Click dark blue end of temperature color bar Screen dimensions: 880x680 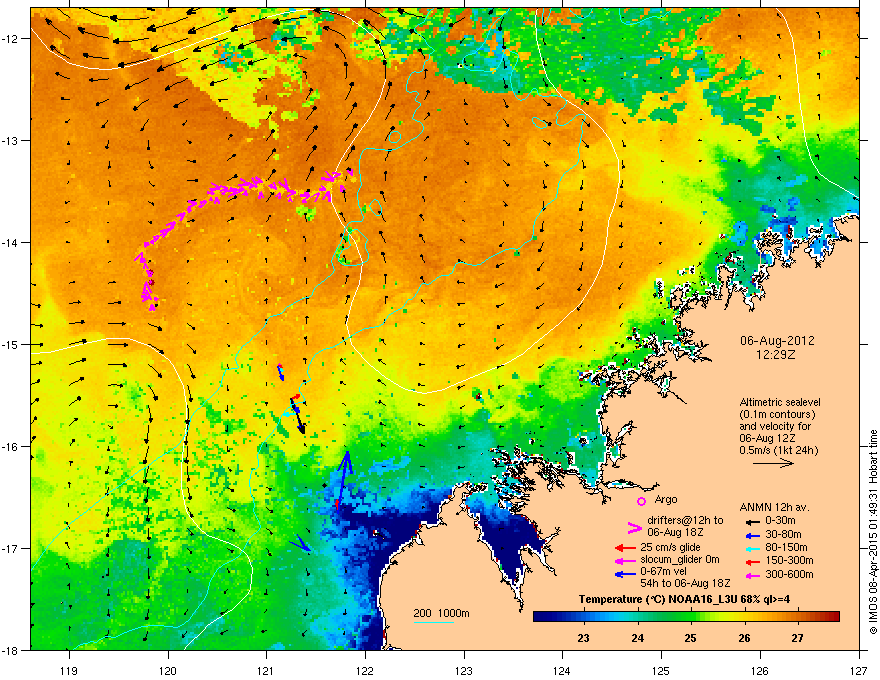(539, 617)
